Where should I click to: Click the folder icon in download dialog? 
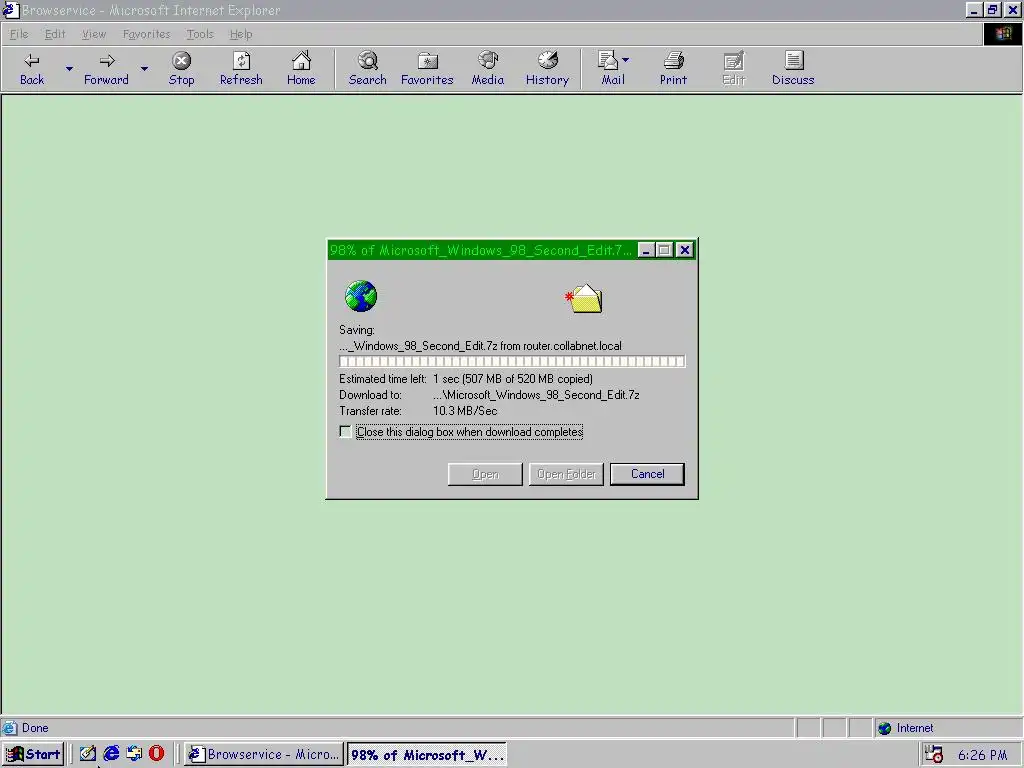coord(584,298)
